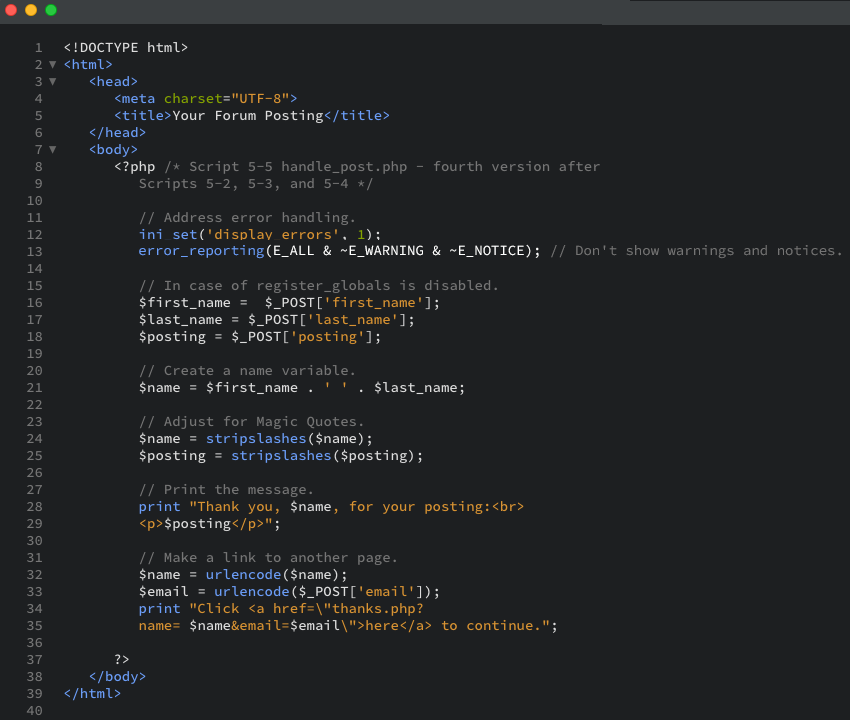Click the 'Make a link to another page' comment
The width and height of the screenshot is (850, 720).
[x=268, y=557]
